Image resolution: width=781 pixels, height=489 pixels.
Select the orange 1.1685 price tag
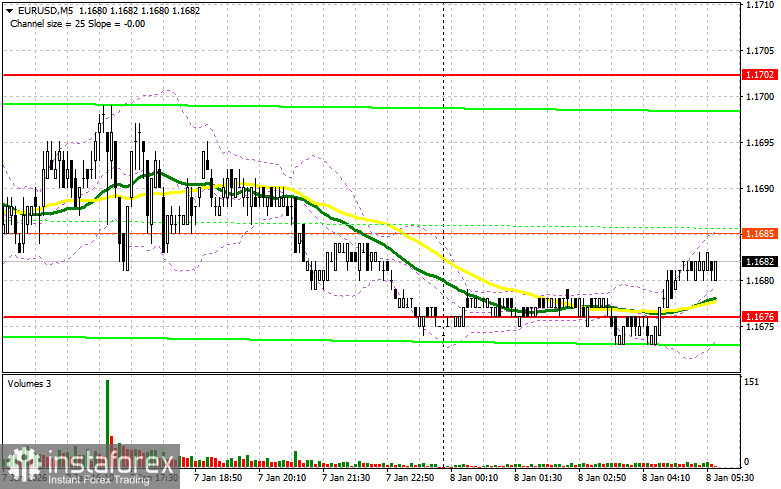[x=759, y=233]
